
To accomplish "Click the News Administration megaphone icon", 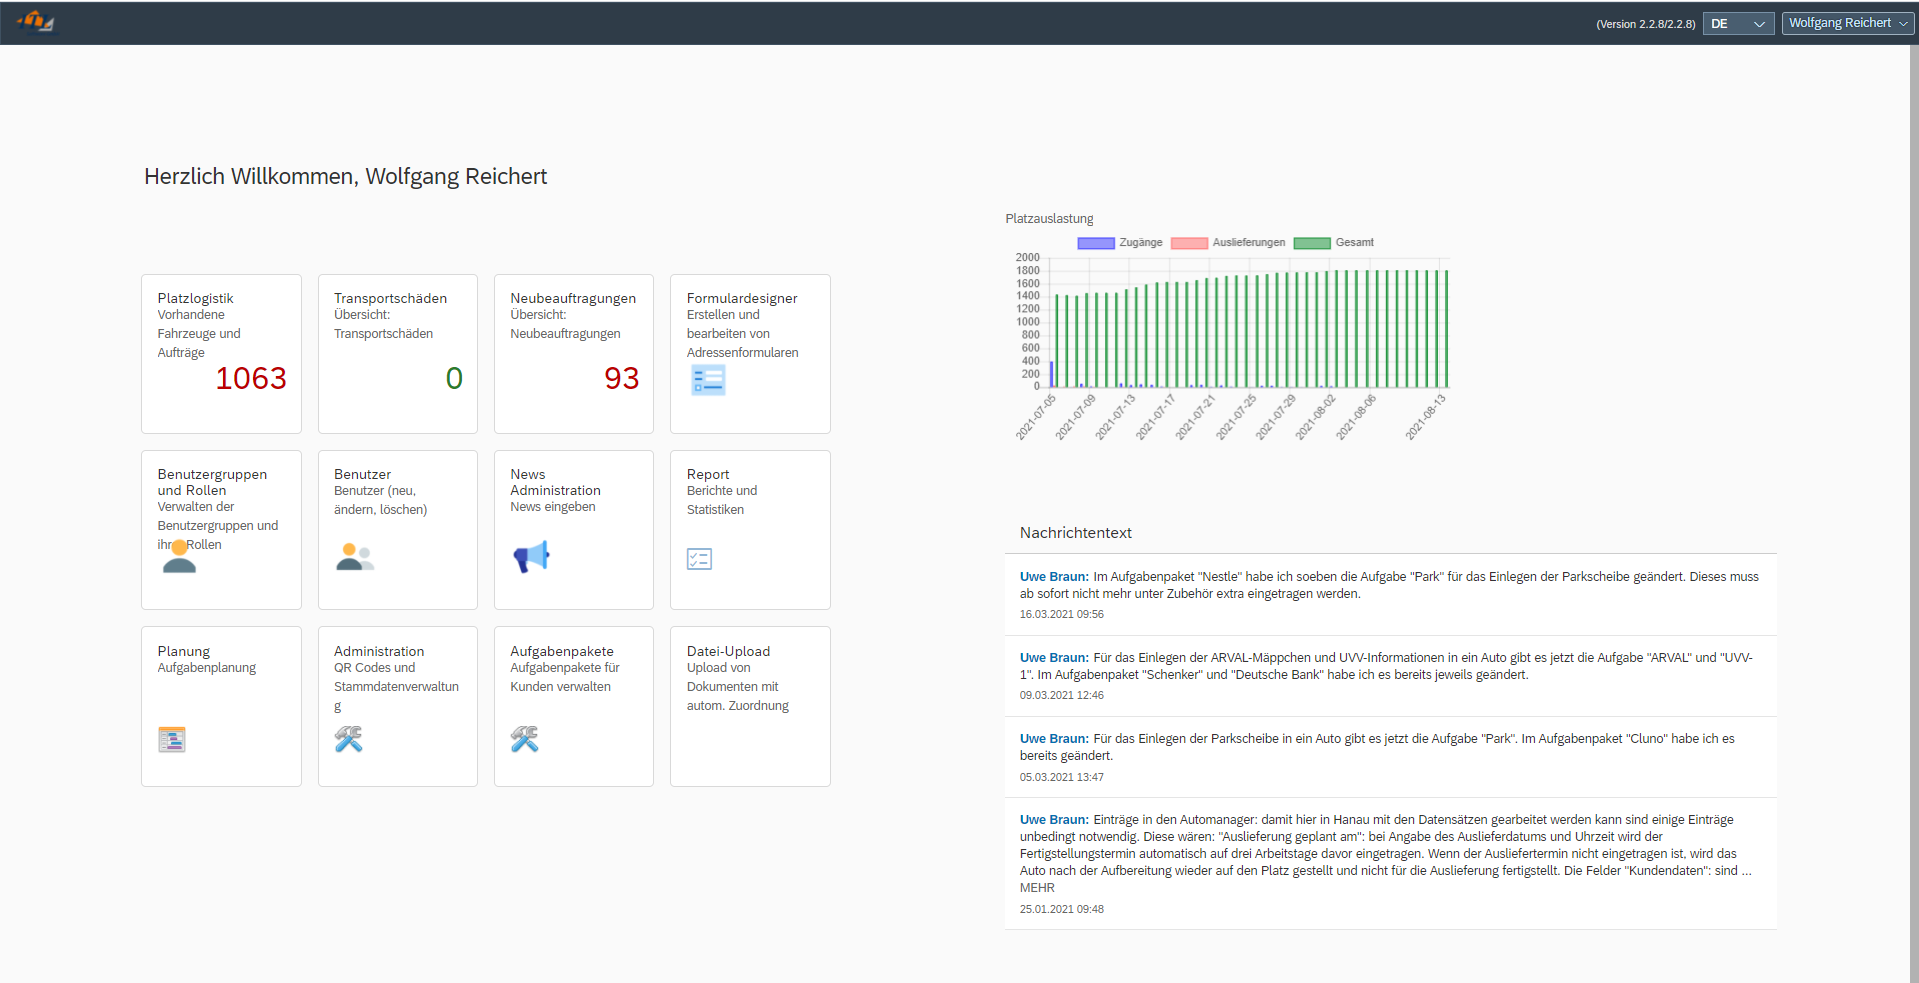I will click(x=531, y=557).
